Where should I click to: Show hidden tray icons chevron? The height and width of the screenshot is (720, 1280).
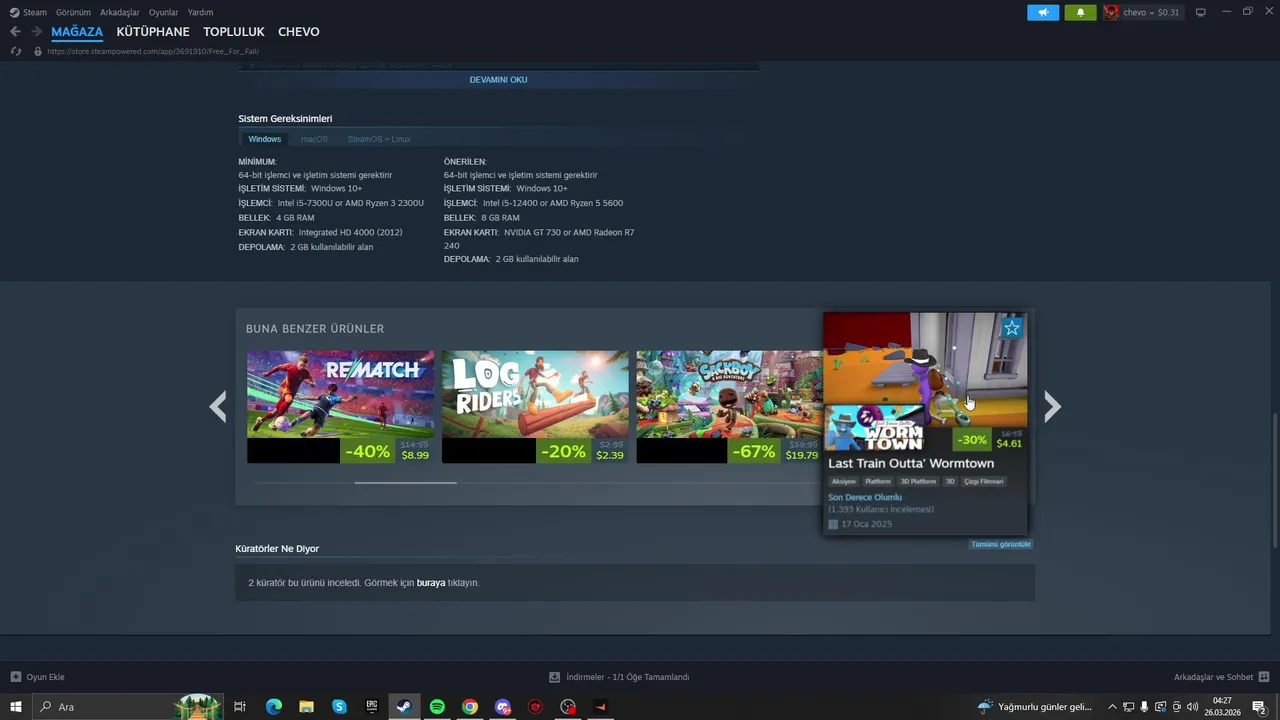click(1112, 707)
